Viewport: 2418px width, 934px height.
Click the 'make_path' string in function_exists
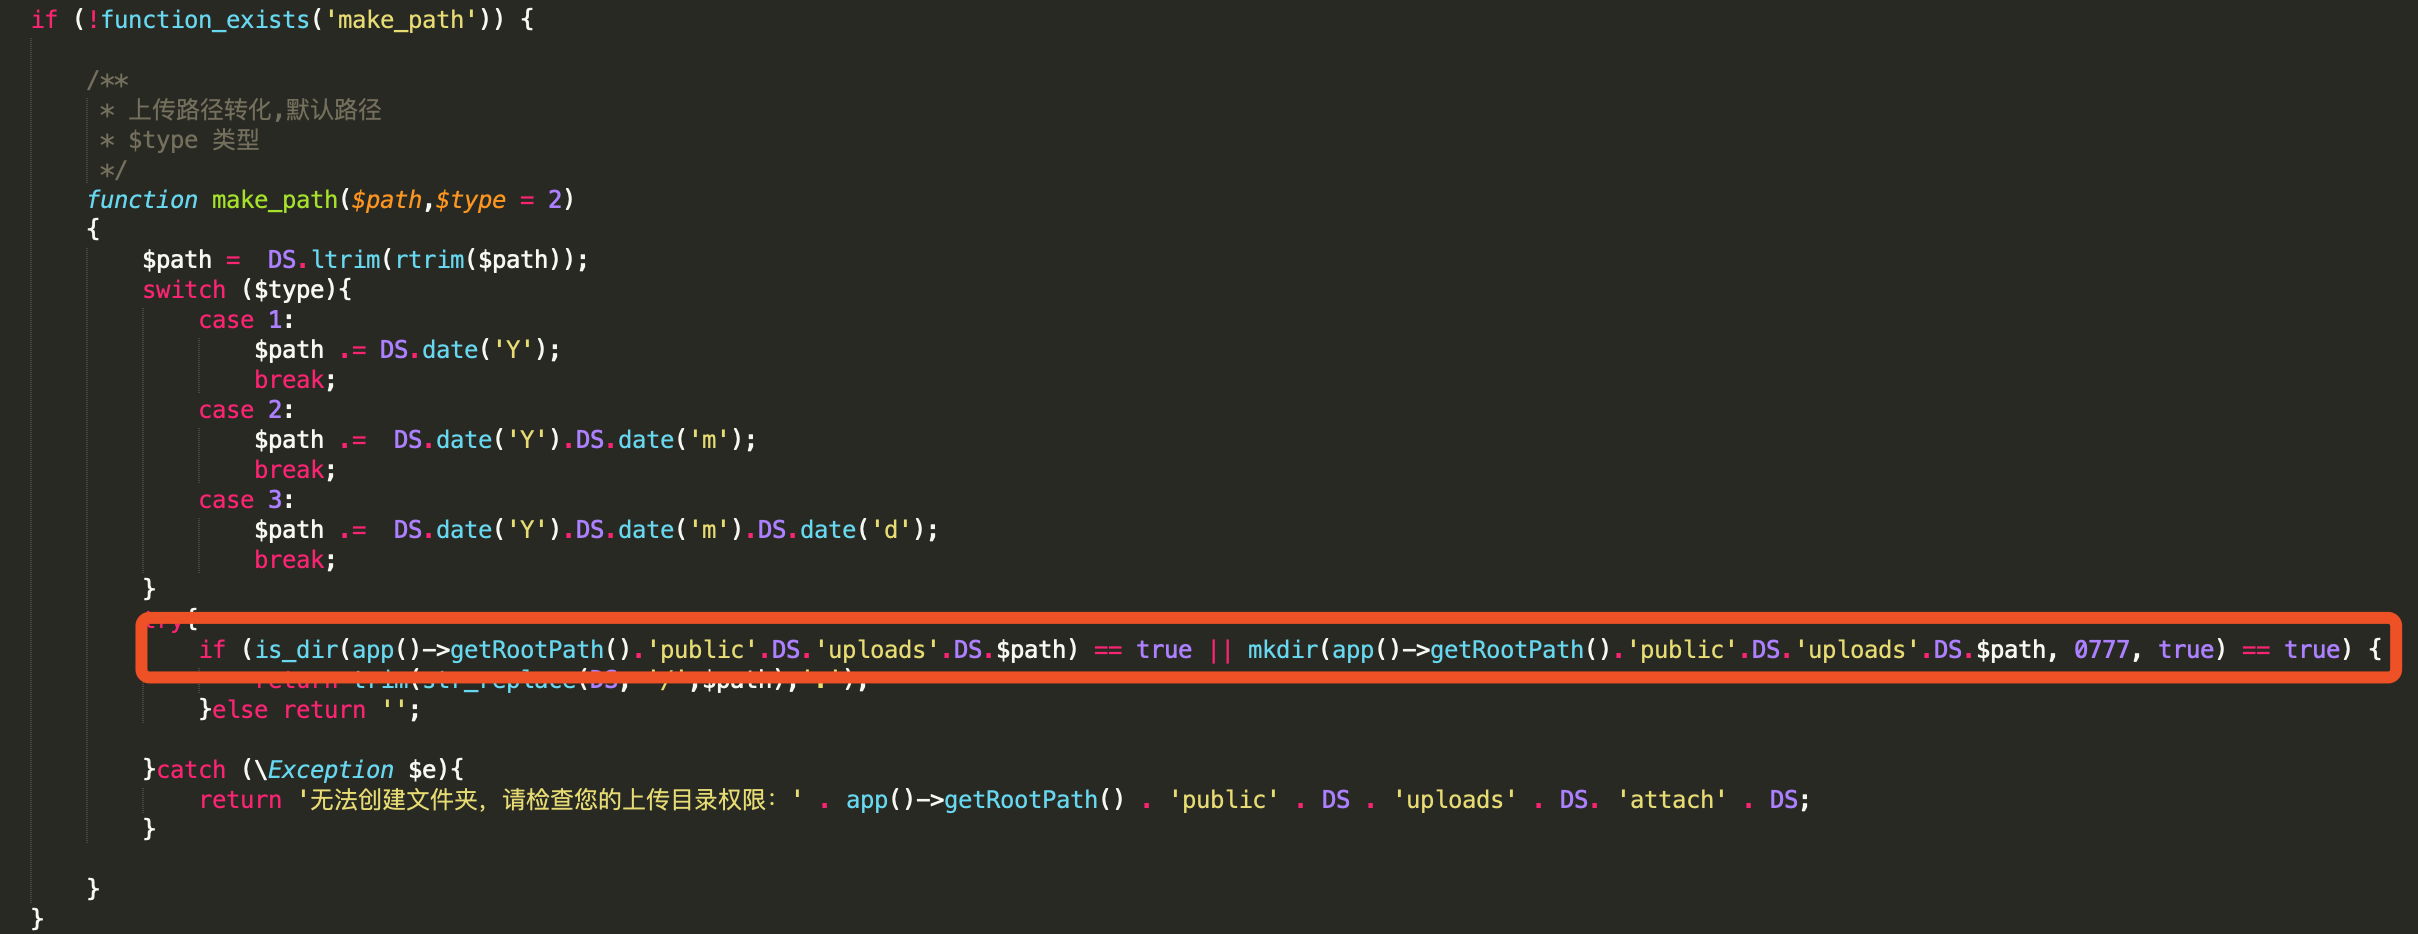coord(400,20)
